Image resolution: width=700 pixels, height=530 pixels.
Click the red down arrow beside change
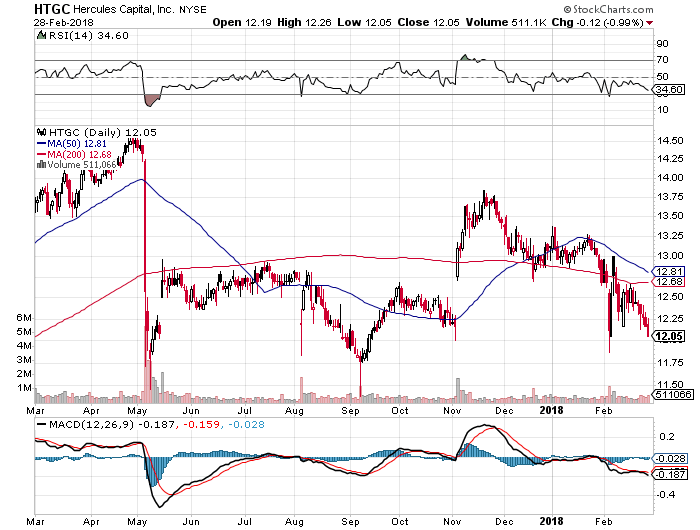649,23
